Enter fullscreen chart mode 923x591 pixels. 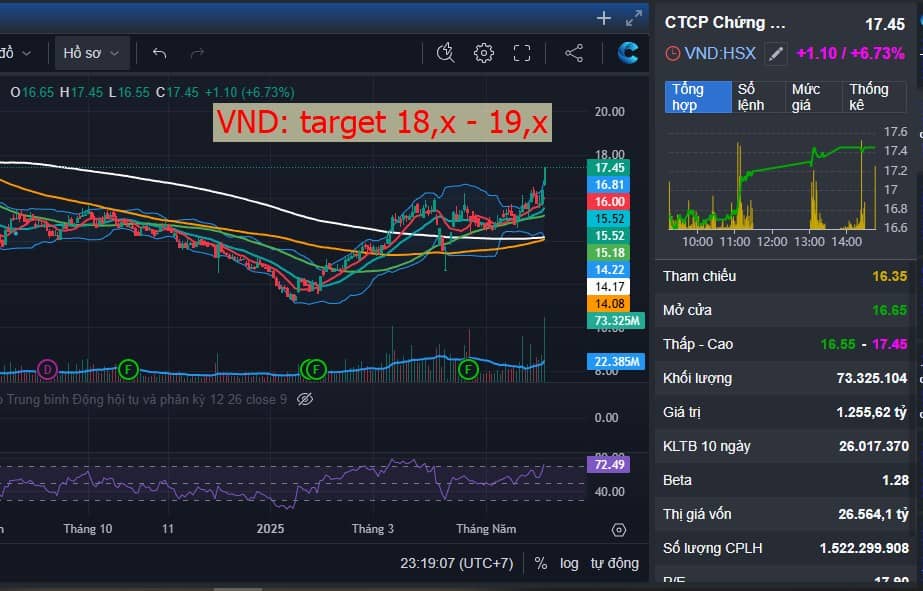[x=522, y=53]
